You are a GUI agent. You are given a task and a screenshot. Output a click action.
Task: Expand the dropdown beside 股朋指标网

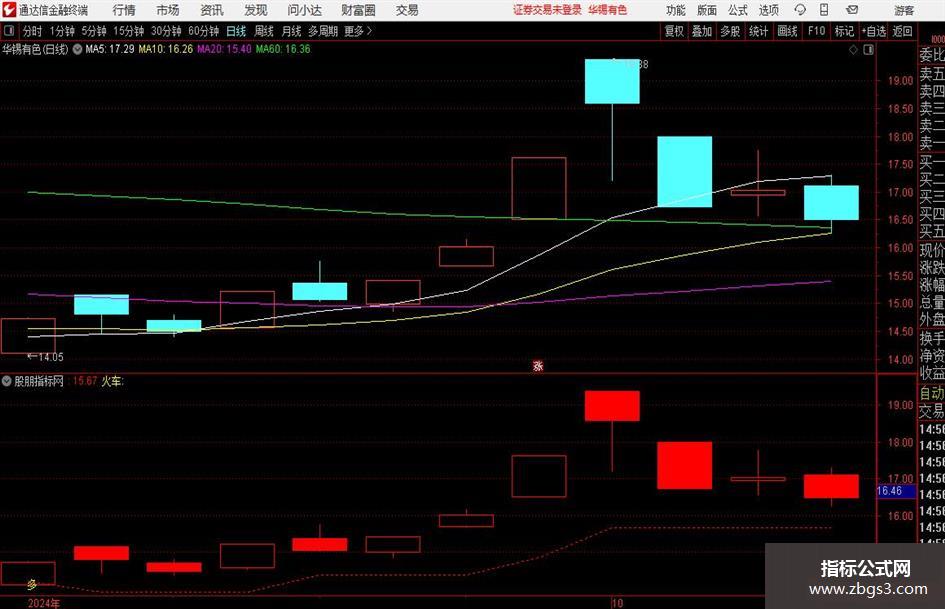(7, 381)
